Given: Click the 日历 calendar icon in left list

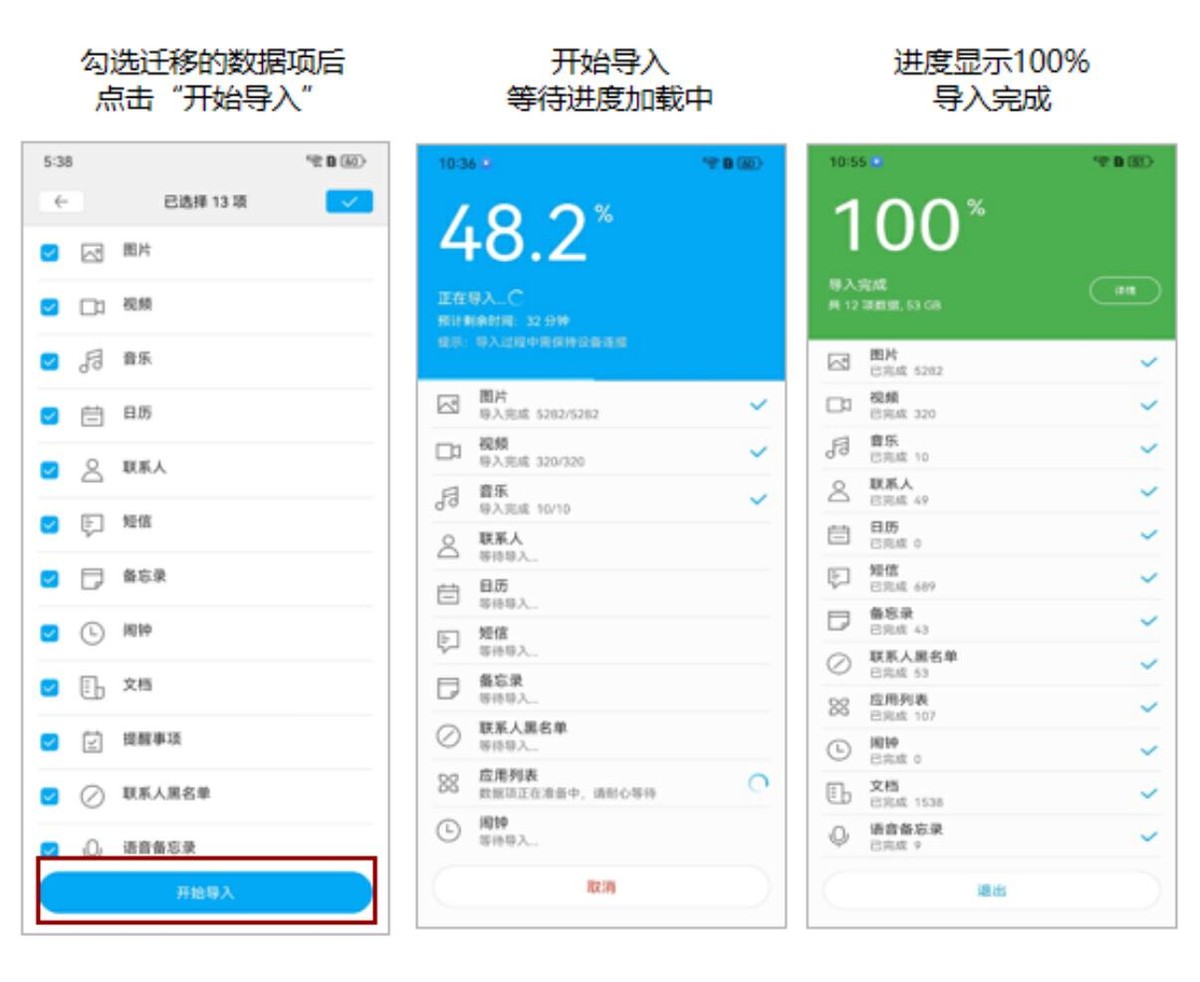Looking at the screenshot, I should click(92, 415).
